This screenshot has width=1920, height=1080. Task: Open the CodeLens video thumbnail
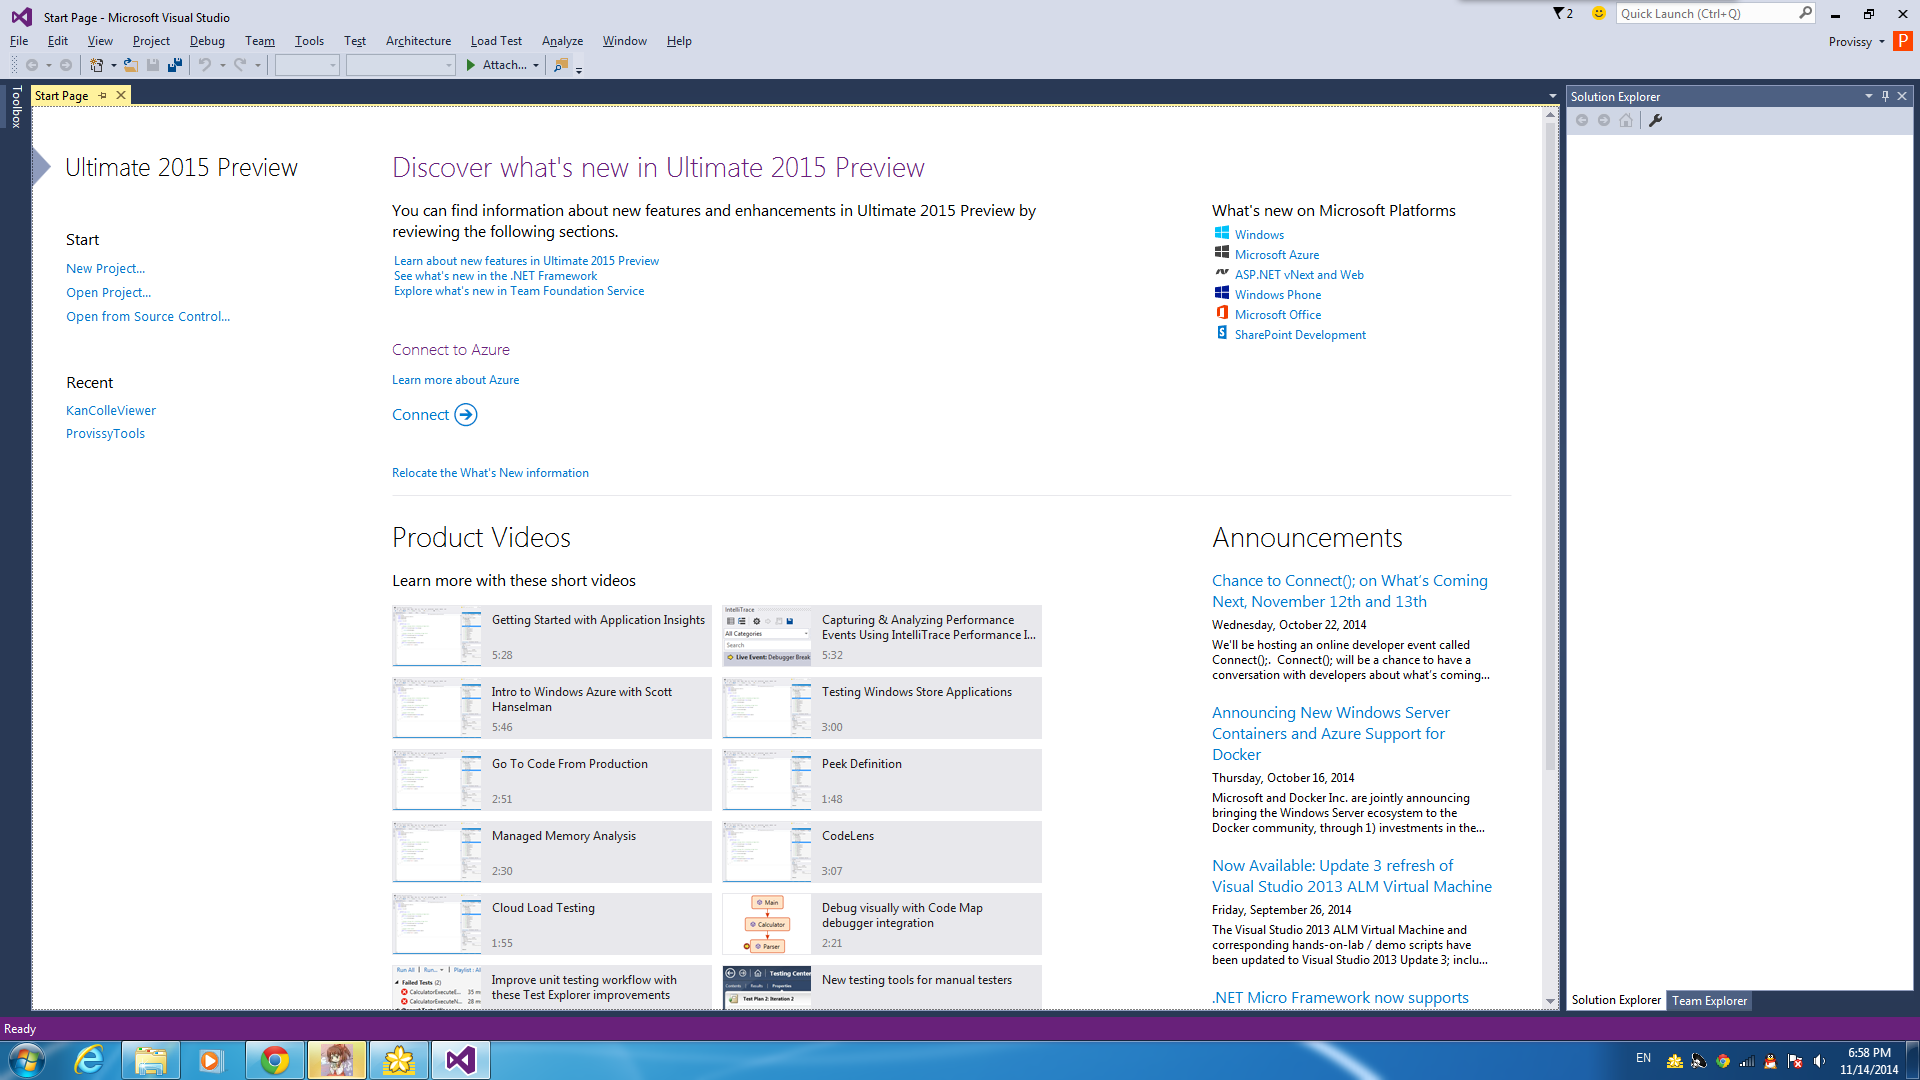[767, 852]
